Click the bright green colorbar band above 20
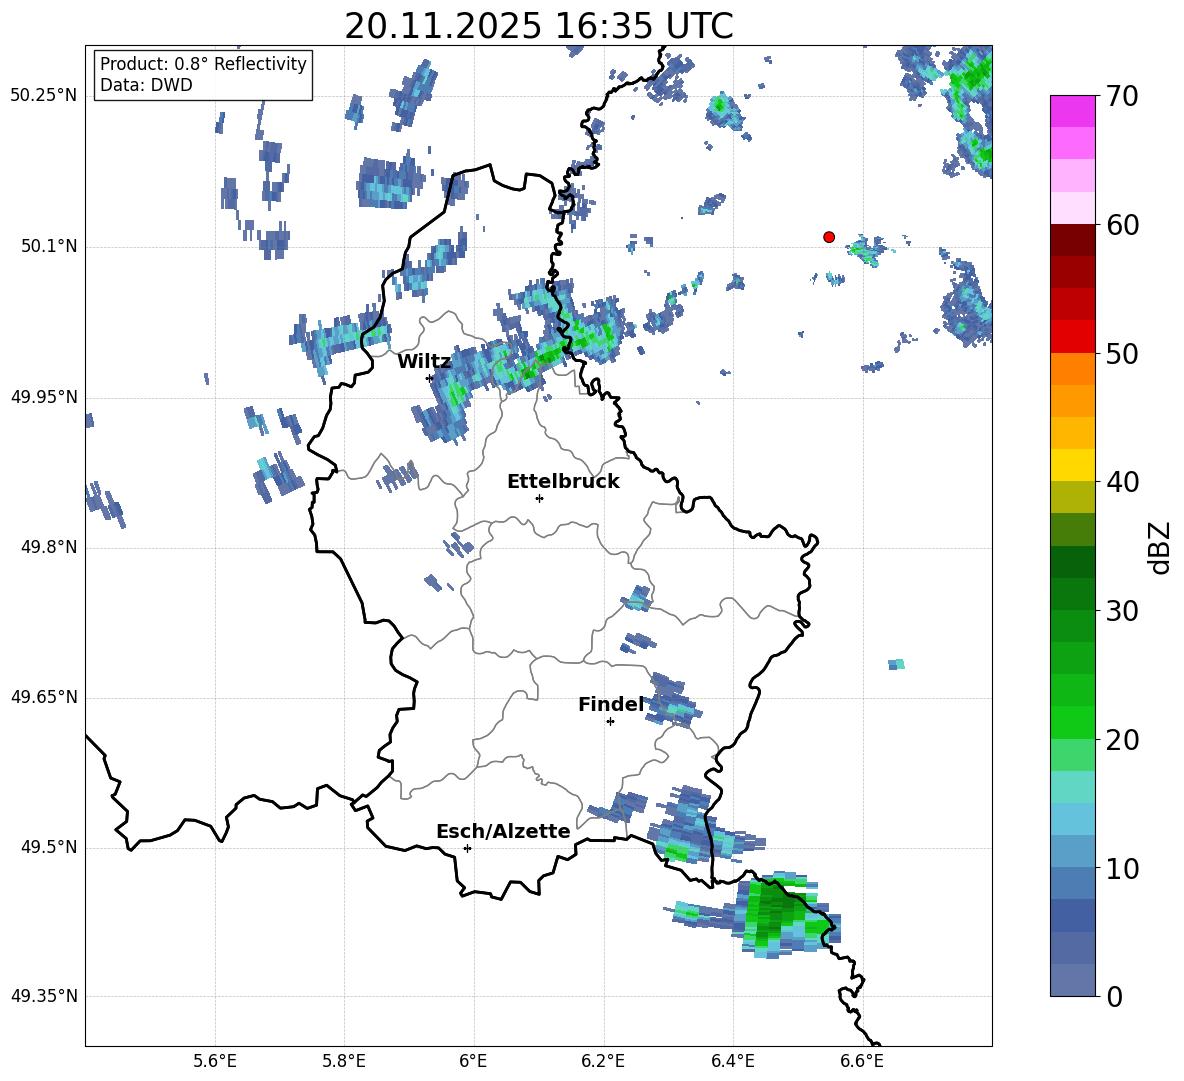 click(x=1072, y=722)
